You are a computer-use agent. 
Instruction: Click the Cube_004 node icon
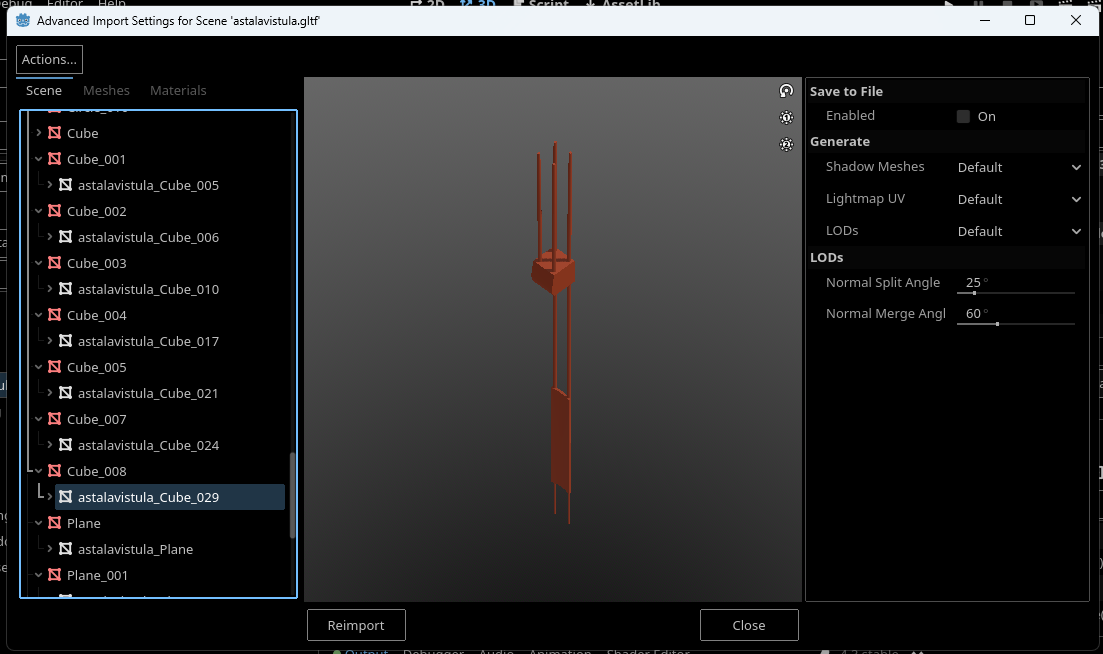pyautogui.click(x=54, y=315)
